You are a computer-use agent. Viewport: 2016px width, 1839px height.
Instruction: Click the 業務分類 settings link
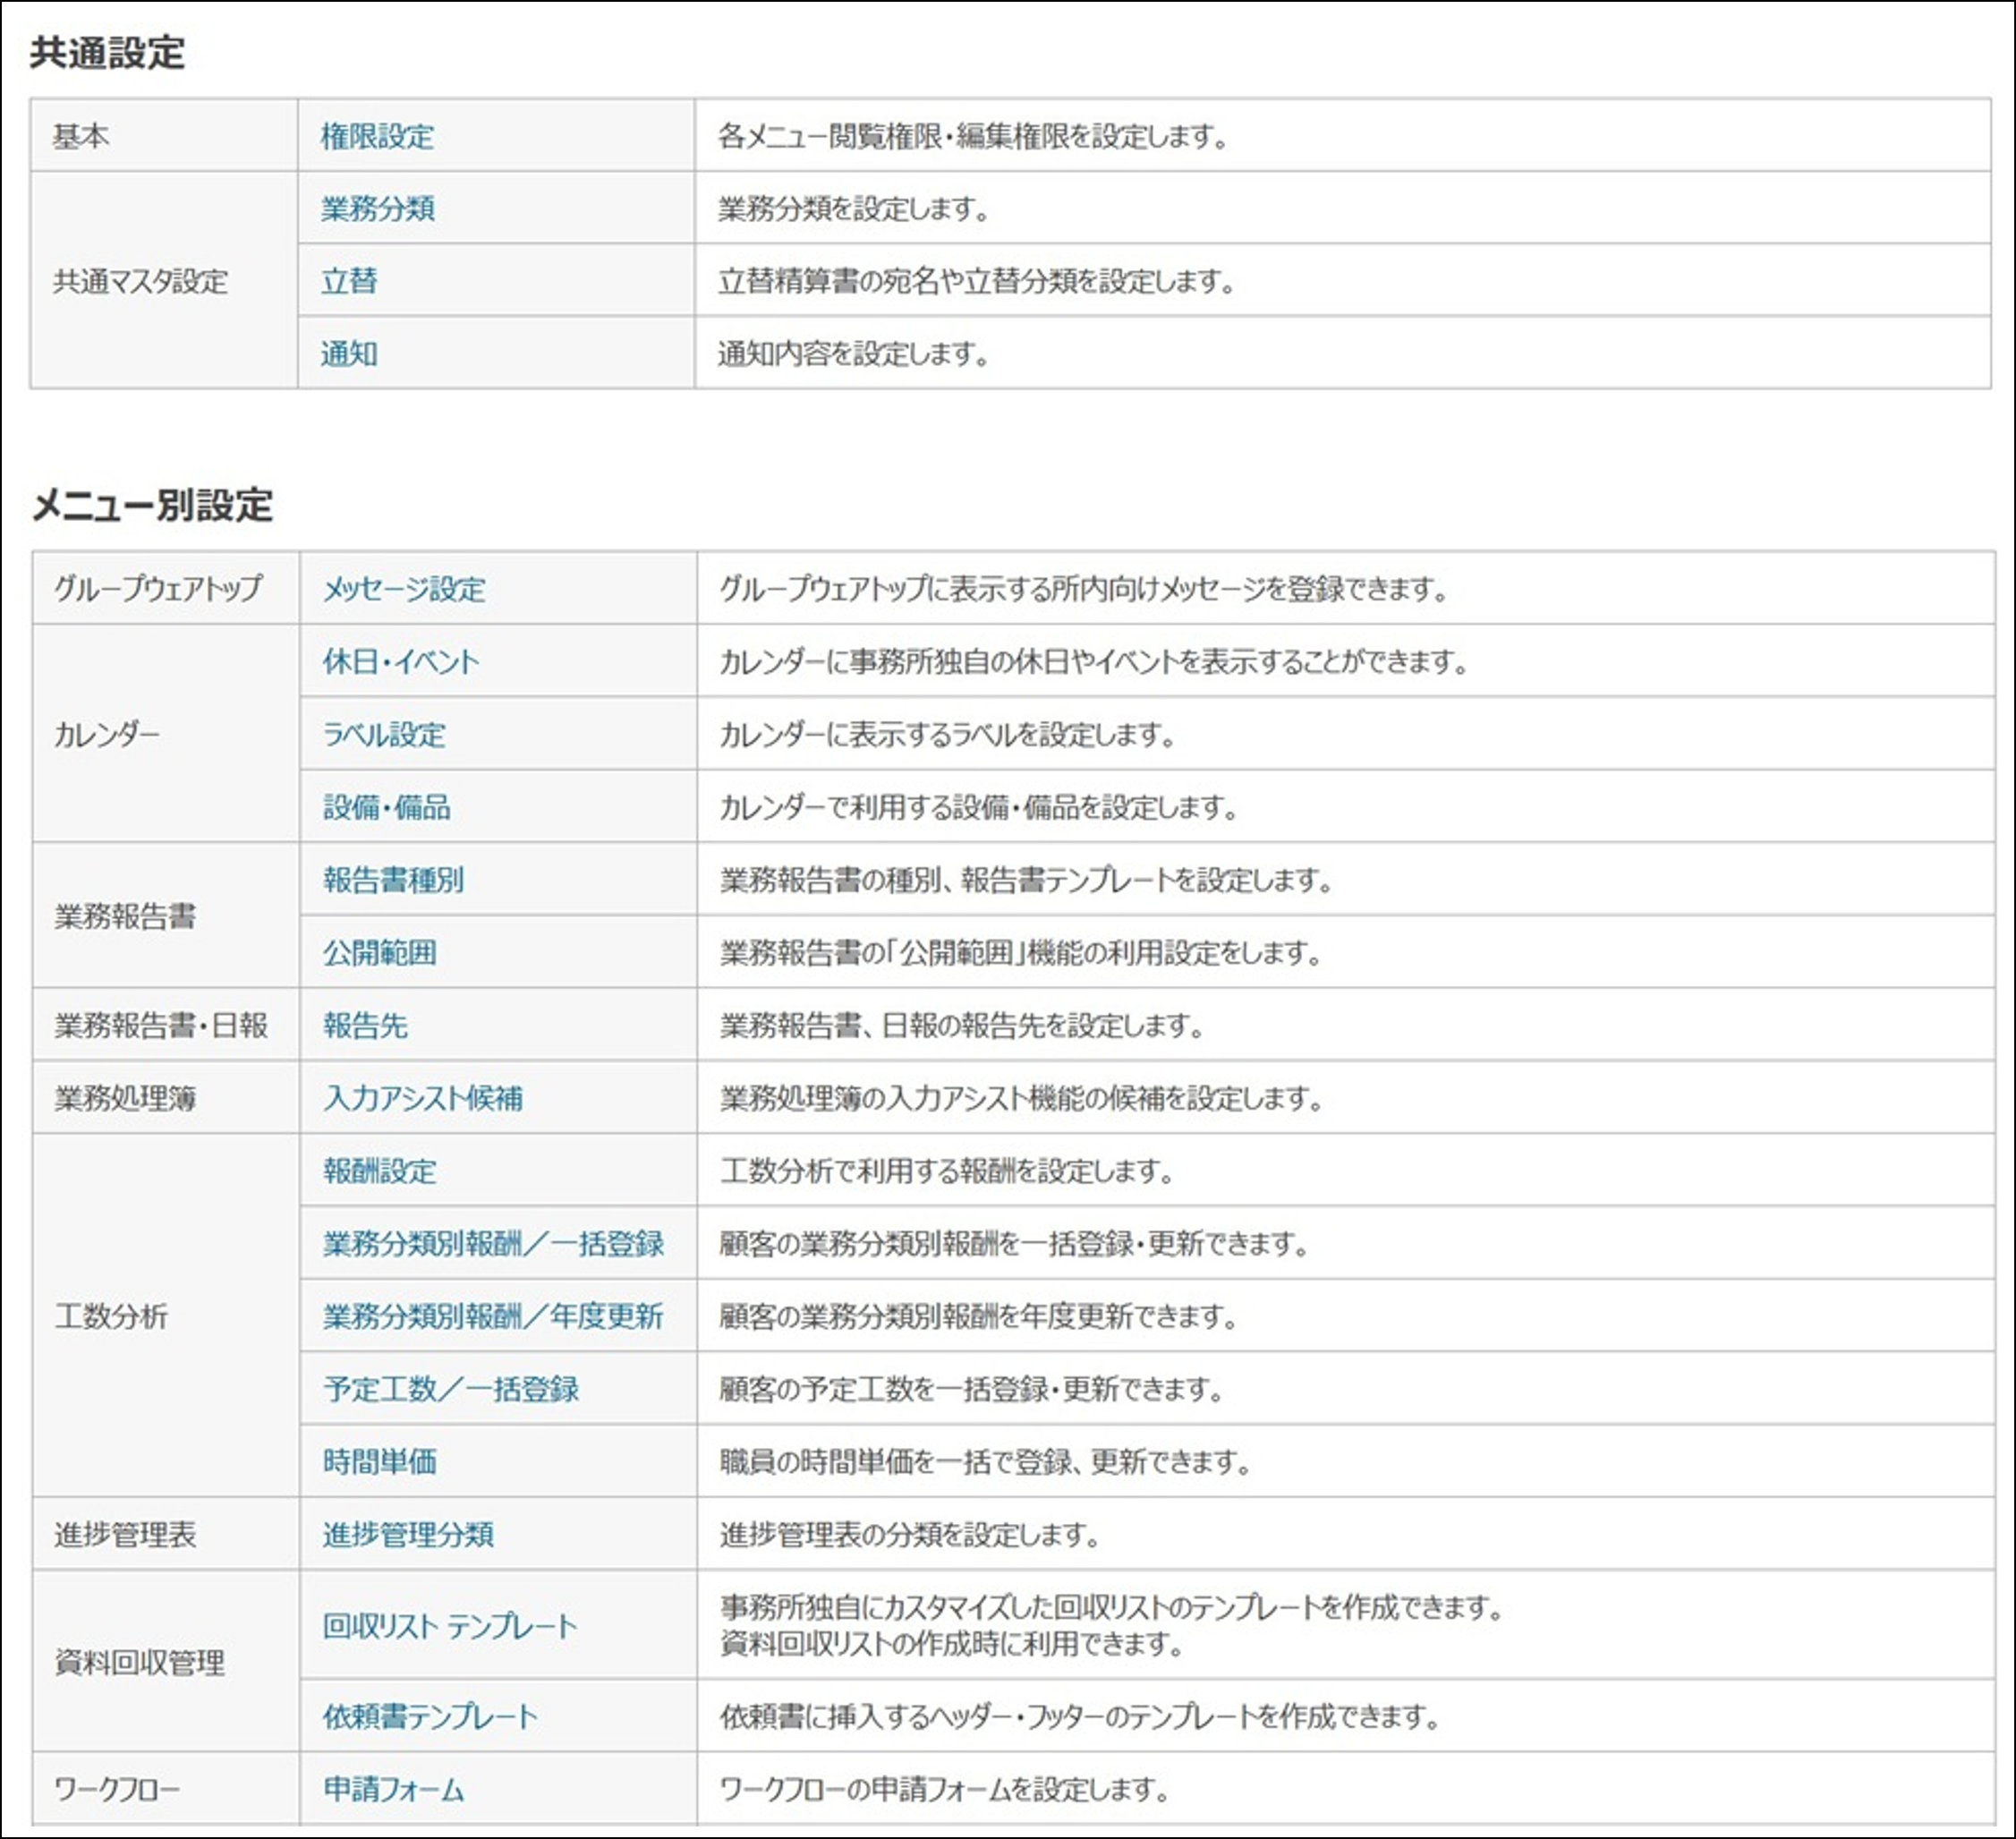[377, 209]
